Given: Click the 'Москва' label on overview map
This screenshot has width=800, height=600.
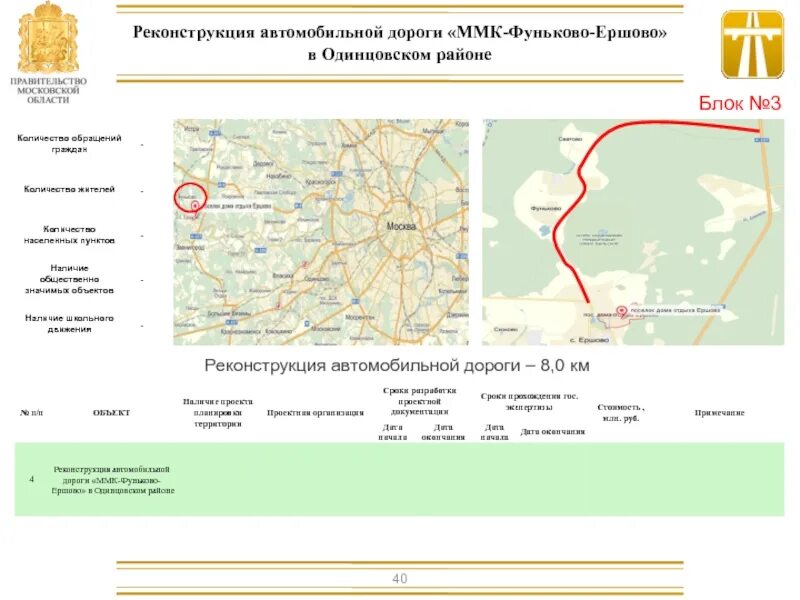Looking at the screenshot, I should [x=401, y=226].
